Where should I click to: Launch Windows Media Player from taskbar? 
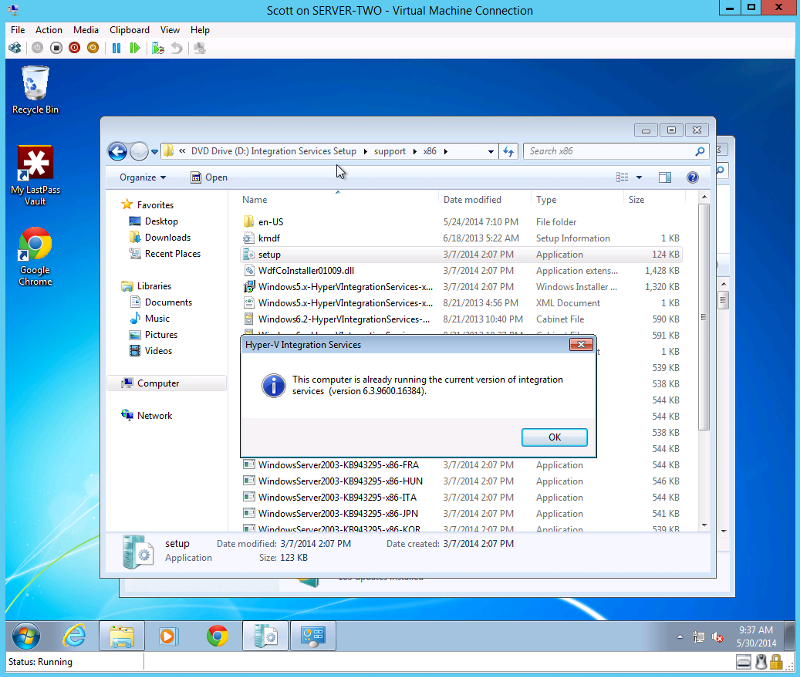[169, 636]
